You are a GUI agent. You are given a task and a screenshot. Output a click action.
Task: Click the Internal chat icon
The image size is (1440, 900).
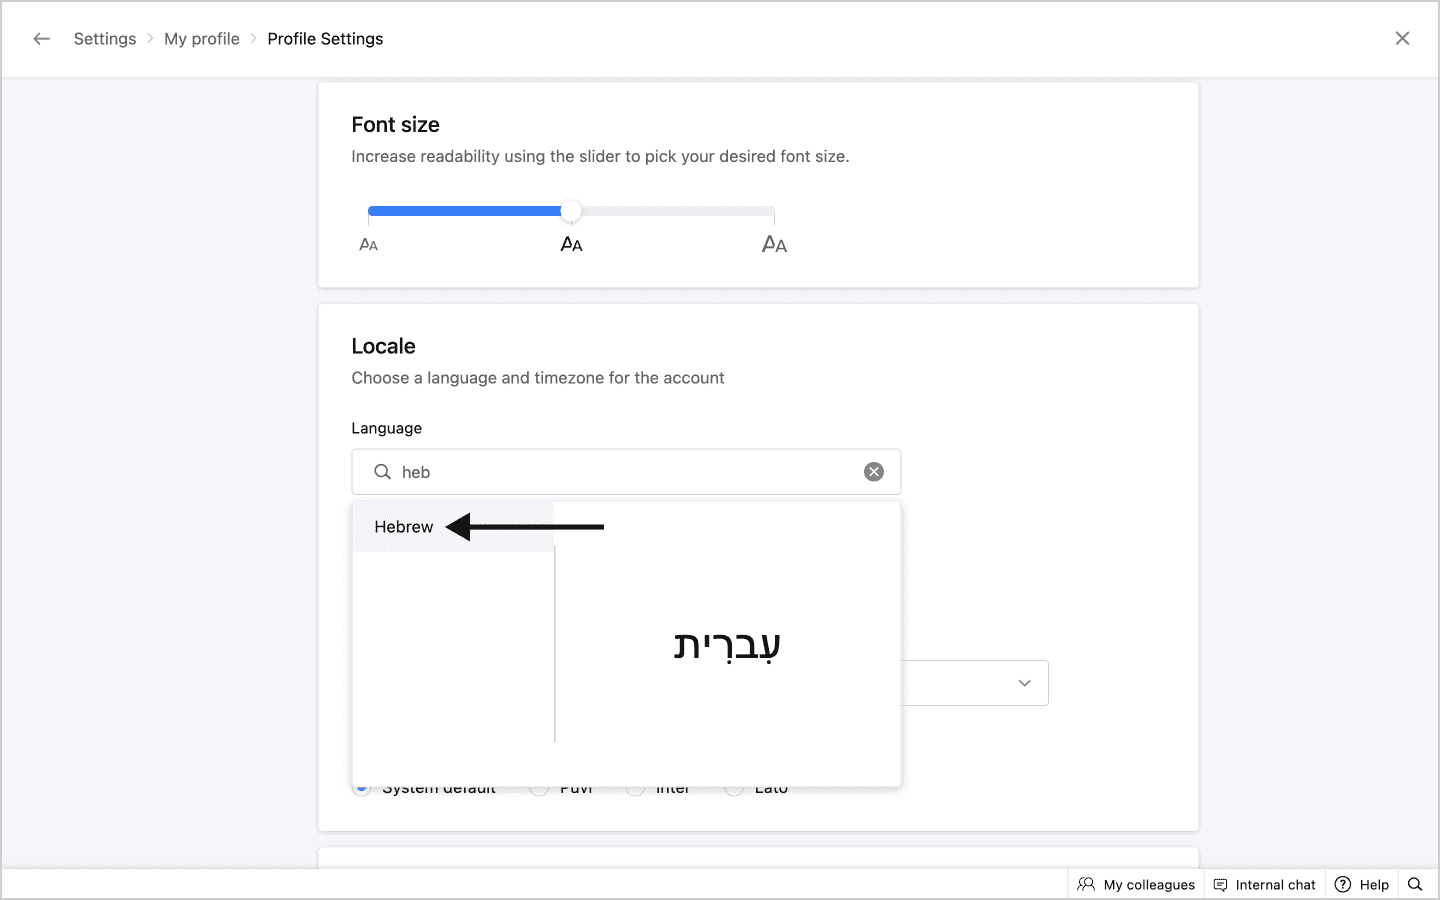1220,884
